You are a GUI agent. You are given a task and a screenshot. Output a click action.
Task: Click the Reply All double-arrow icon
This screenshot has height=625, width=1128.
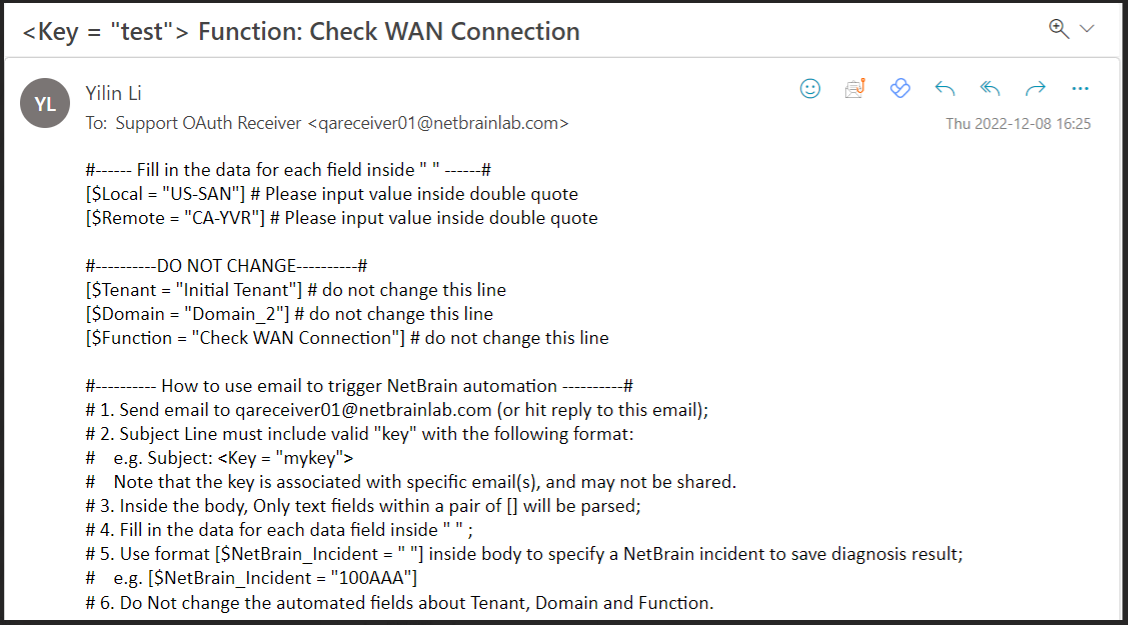tap(990, 89)
